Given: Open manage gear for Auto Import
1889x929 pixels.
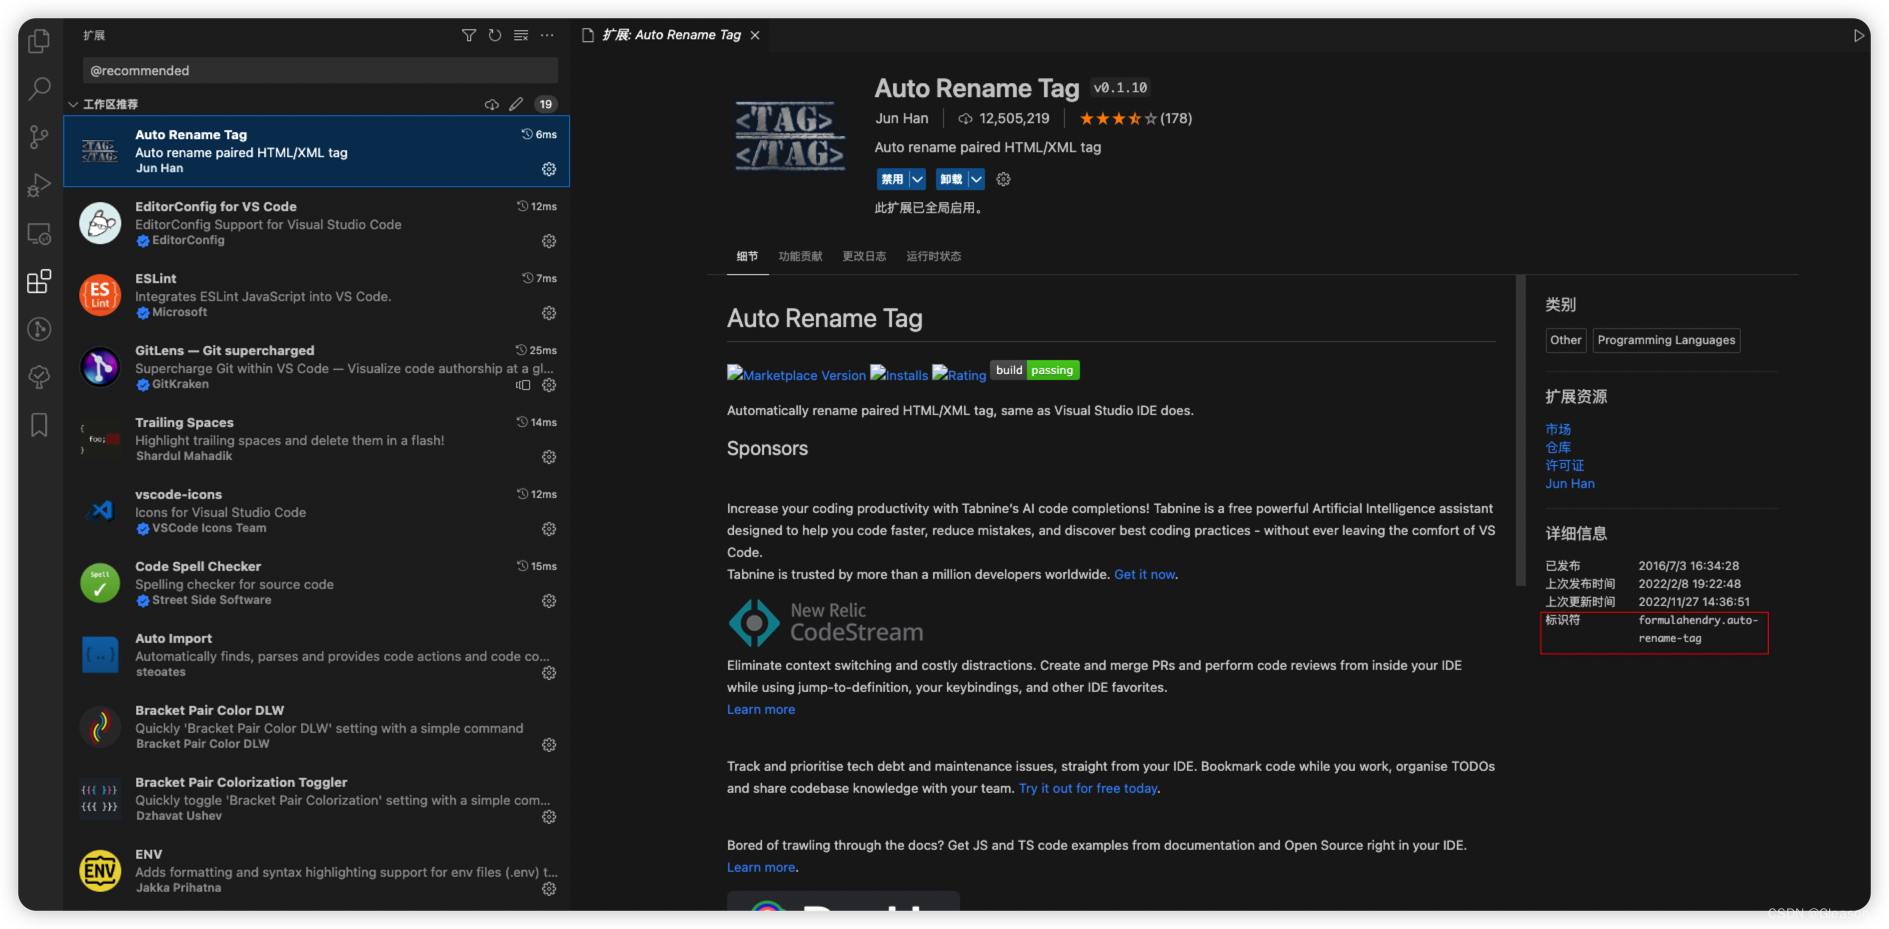Looking at the screenshot, I should 549,673.
